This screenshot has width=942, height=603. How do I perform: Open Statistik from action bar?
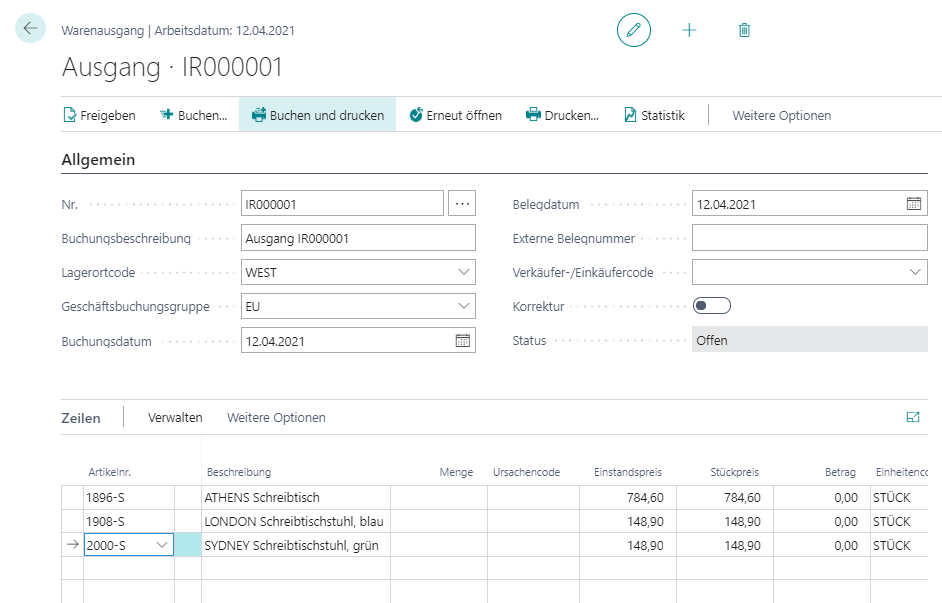point(654,115)
